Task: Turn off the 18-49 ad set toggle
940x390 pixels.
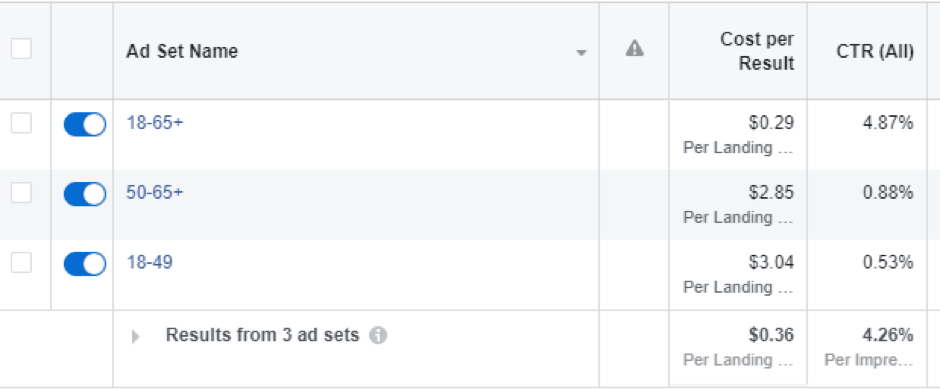Action: [x=85, y=264]
